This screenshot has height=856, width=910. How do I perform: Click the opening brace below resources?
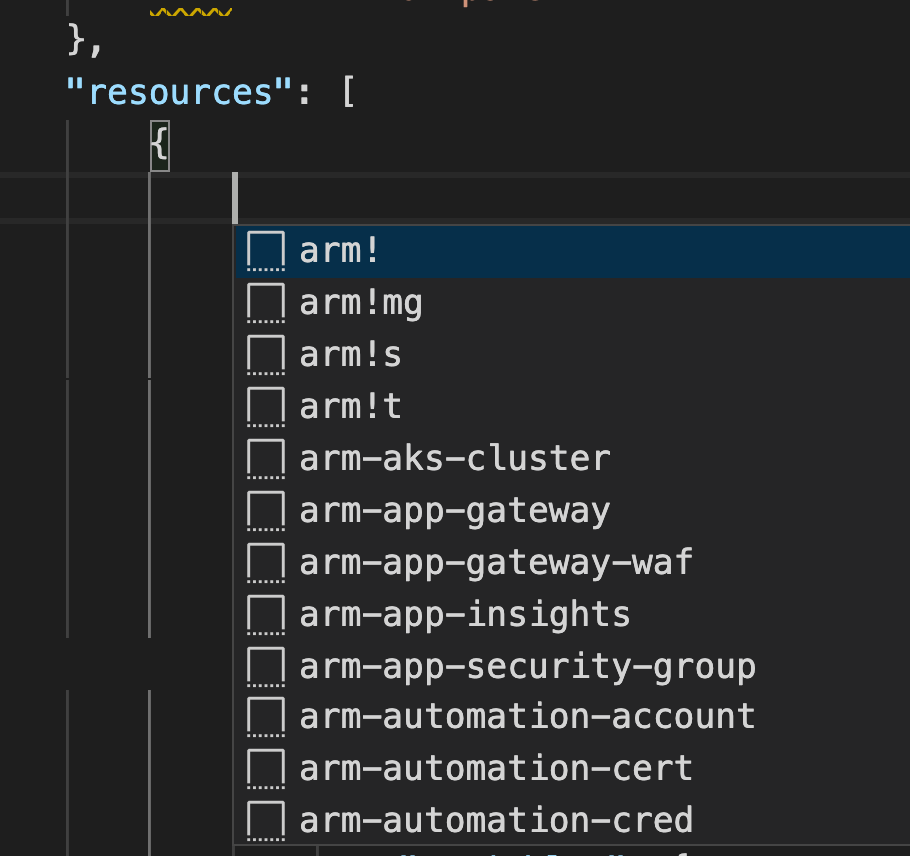[160, 145]
